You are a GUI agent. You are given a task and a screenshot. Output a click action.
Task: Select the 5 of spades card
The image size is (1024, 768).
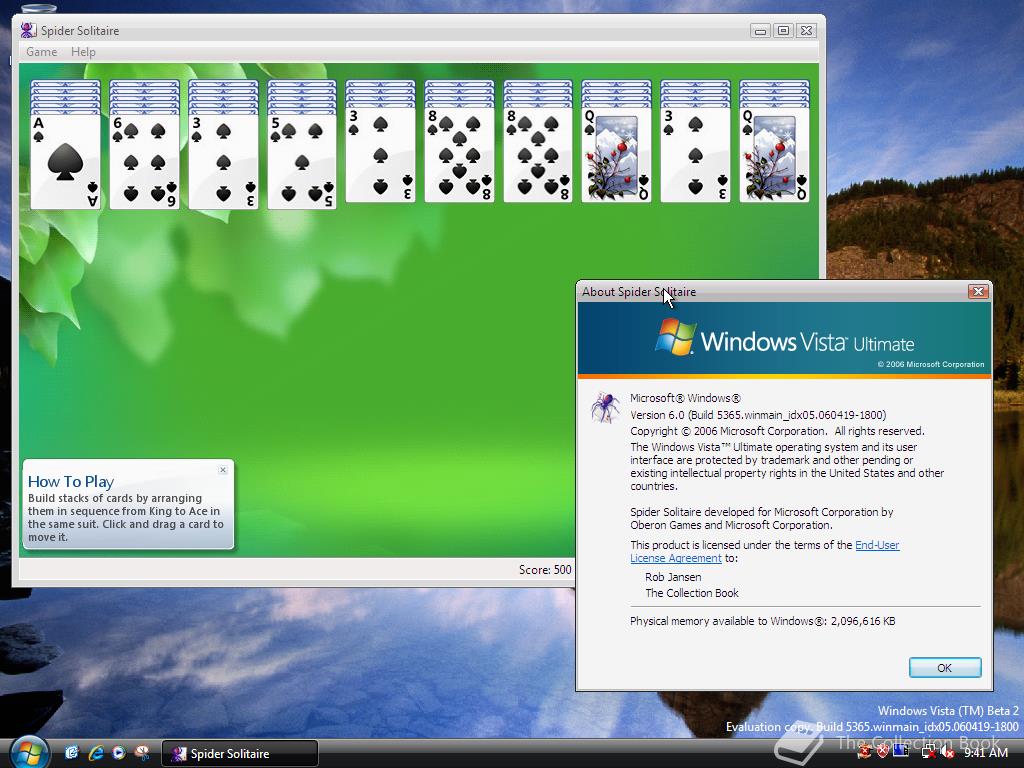(x=302, y=161)
